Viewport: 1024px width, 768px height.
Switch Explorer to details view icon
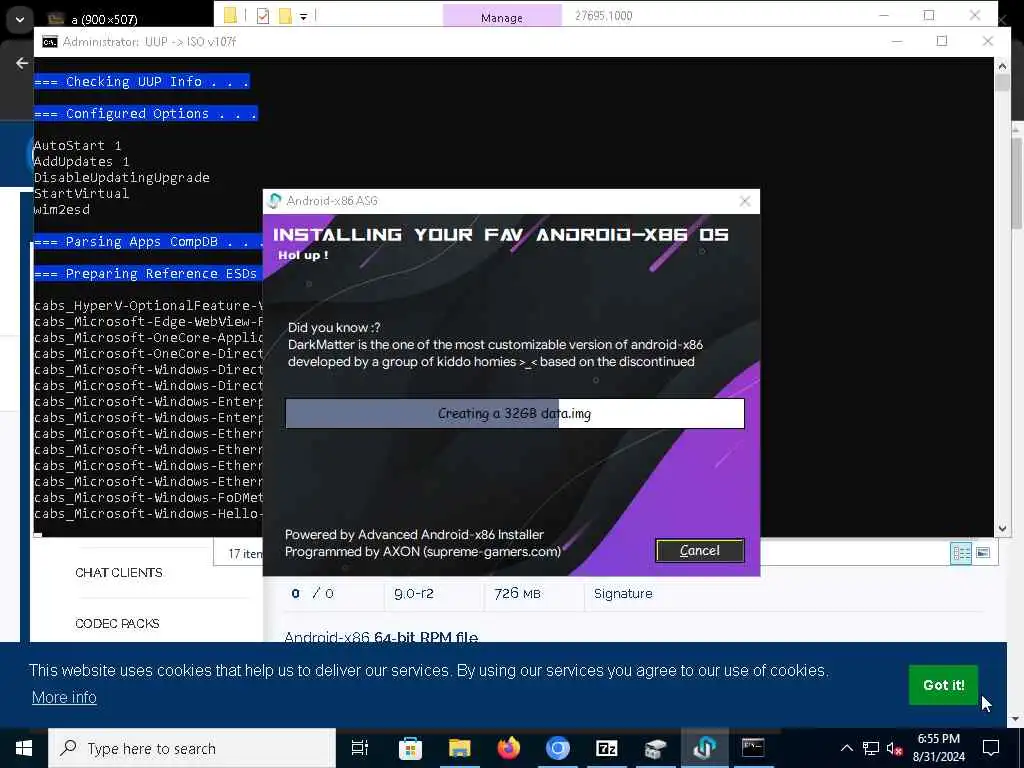point(961,553)
